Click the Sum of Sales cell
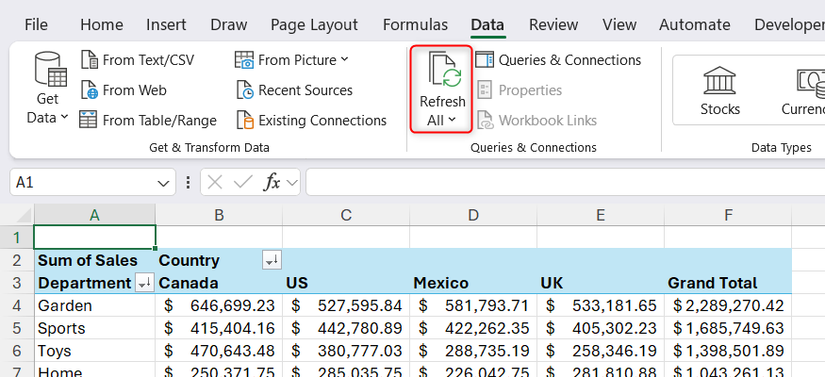The width and height of the screenshot is (825, 377). pyautogui.click(x=95, y=260)
